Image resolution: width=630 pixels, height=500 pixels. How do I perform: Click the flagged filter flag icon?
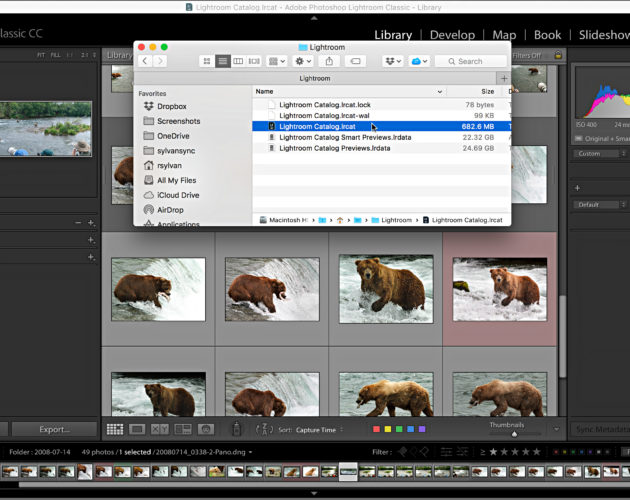pos(402,452)
